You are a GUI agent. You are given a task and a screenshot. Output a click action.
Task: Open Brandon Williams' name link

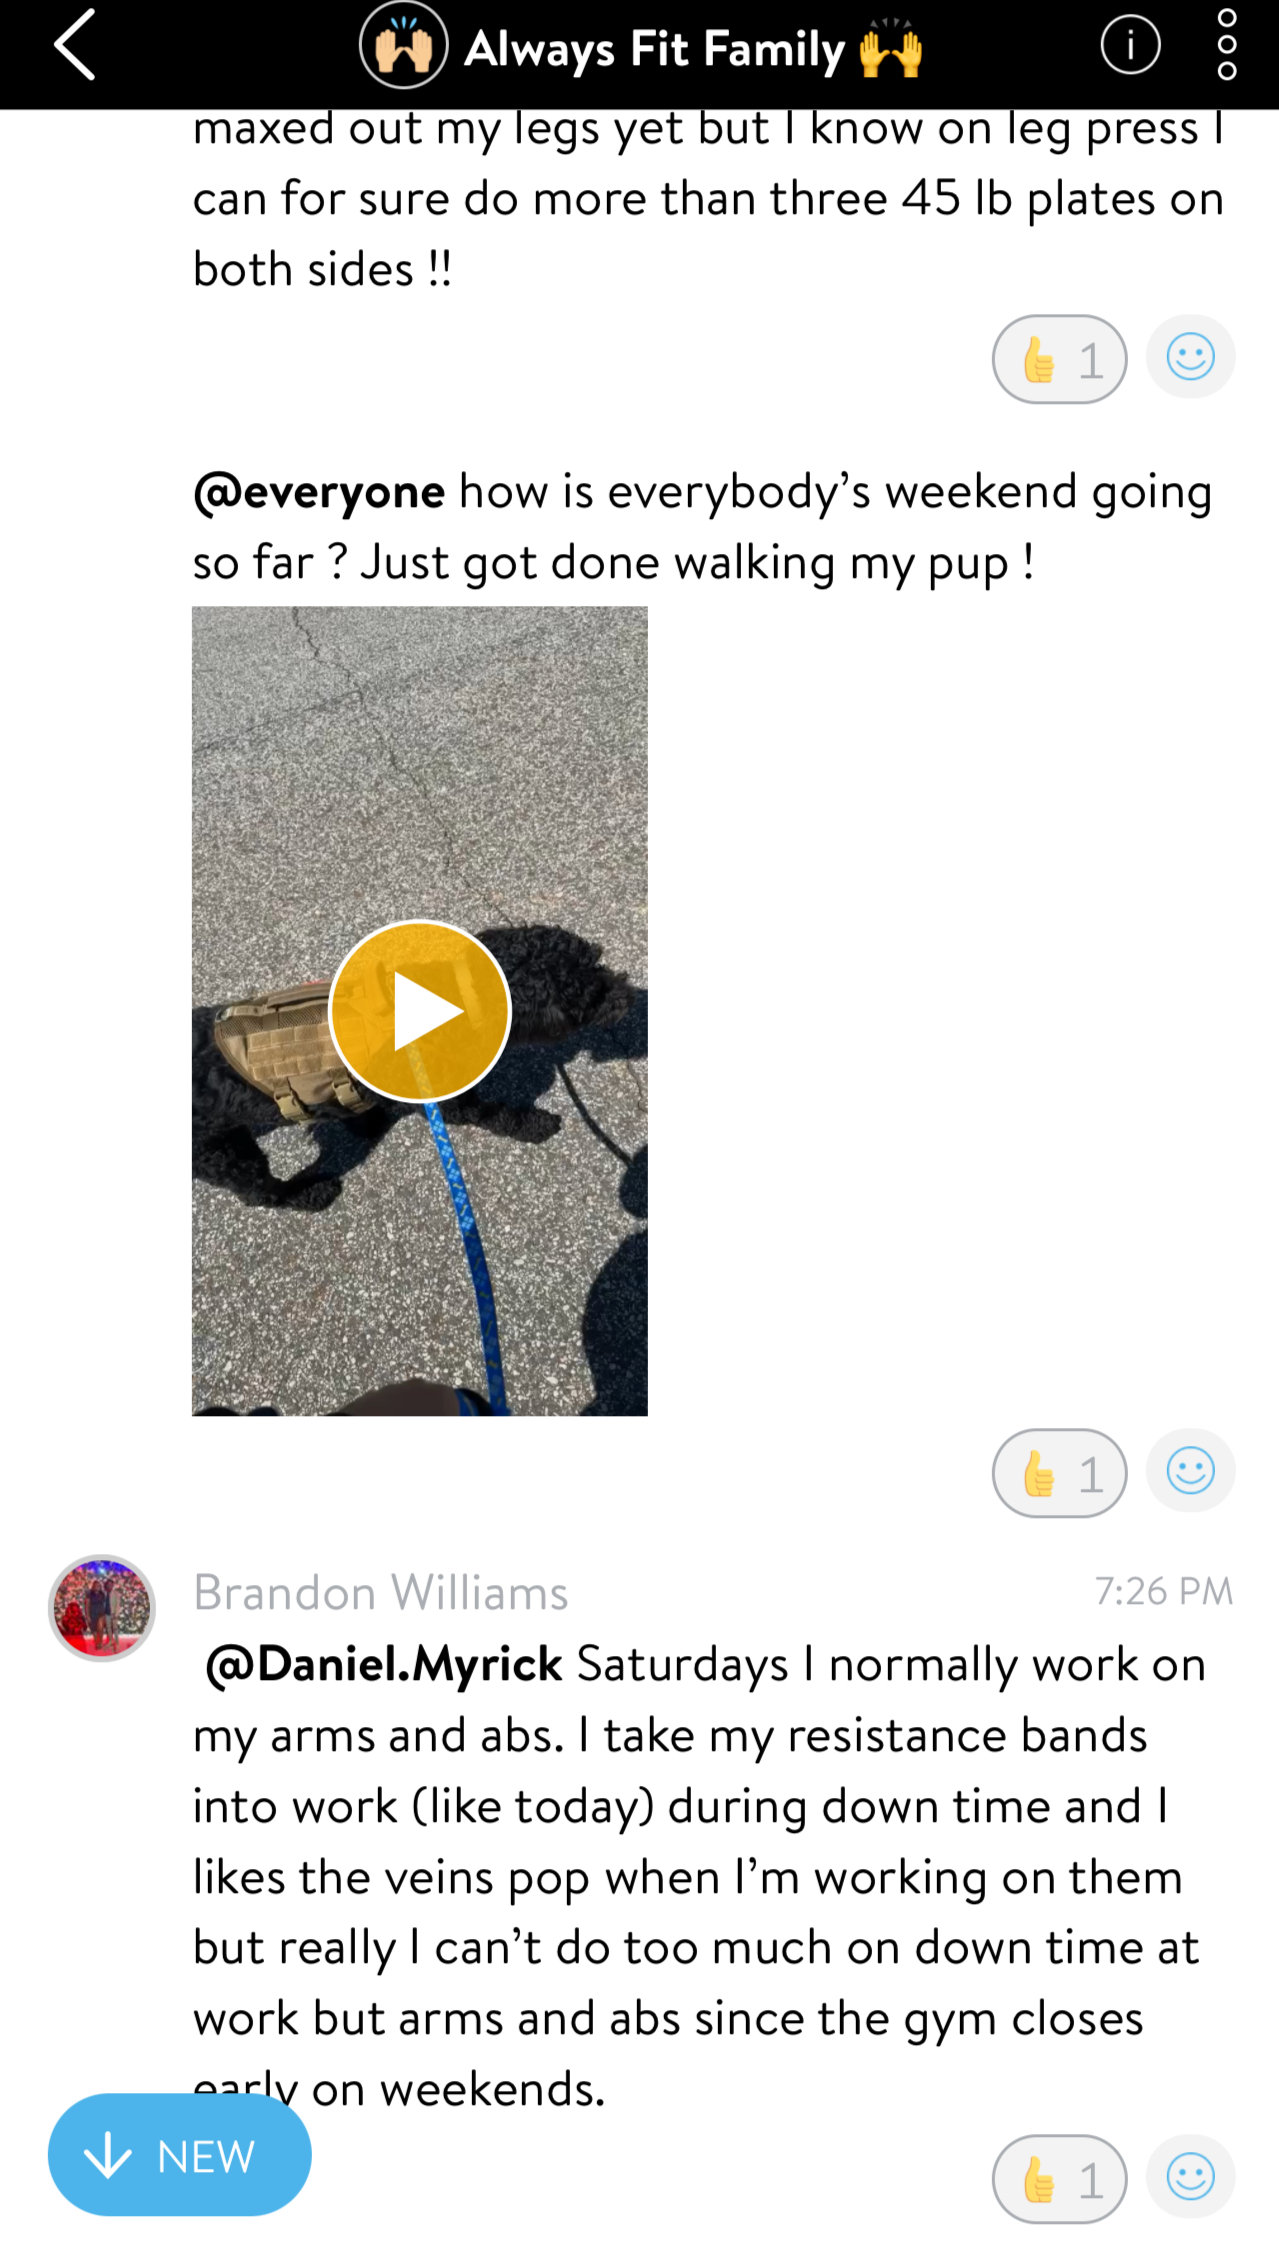tap(381, 1592)
